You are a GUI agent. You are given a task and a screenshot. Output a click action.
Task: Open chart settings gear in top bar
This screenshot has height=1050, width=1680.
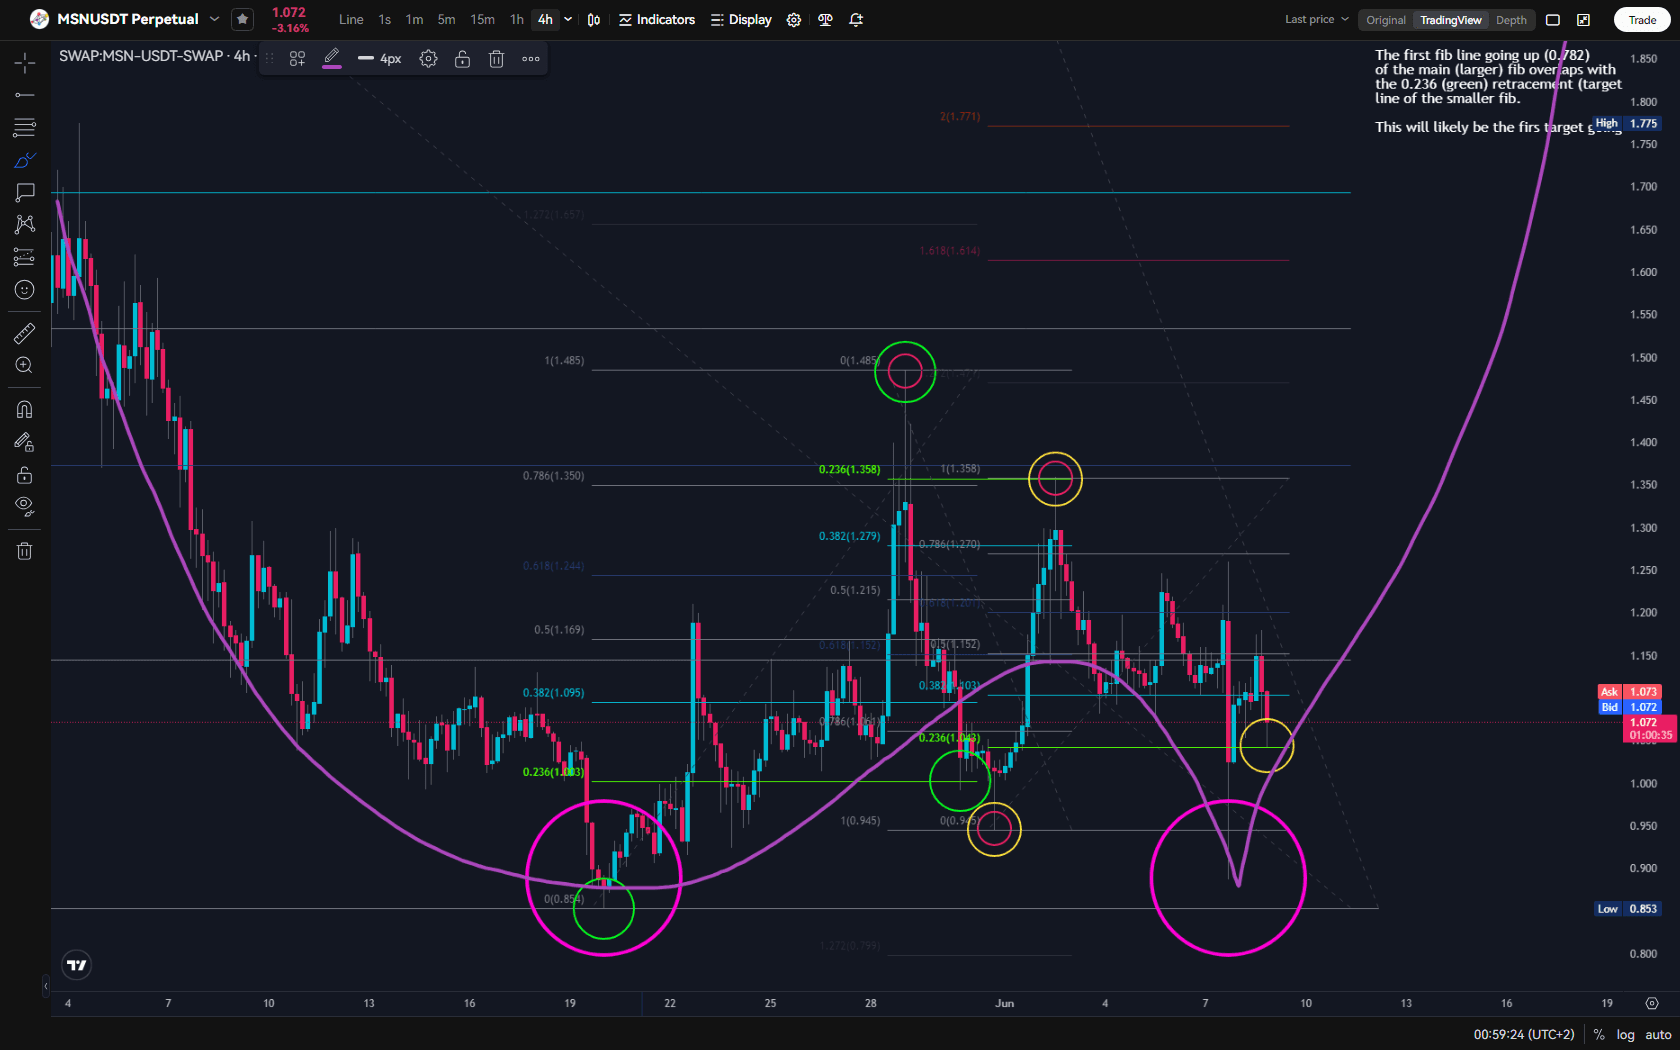pyautogui.click(x=794, y=19)
